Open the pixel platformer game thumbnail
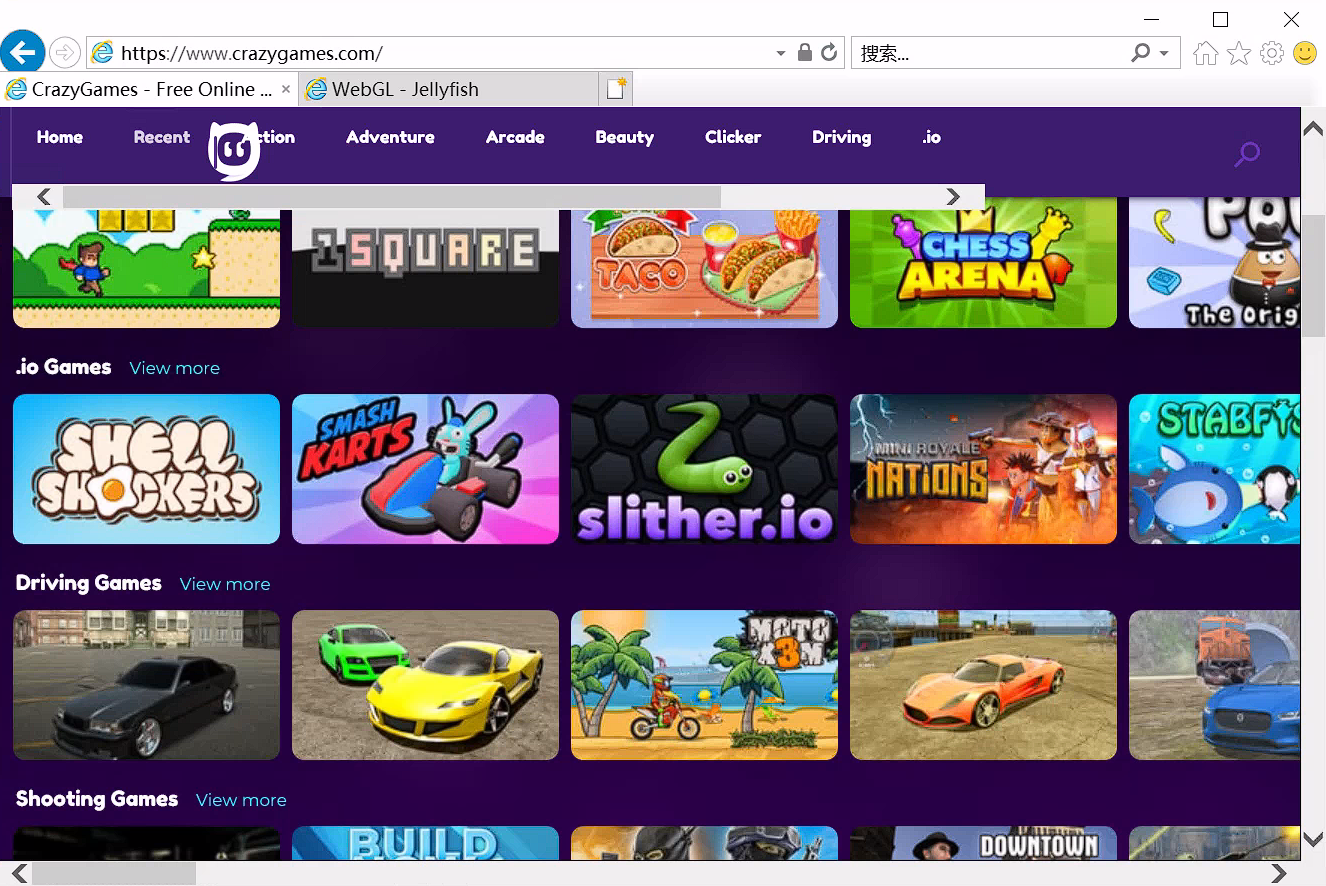The image size is (1326, 886). 146,268
